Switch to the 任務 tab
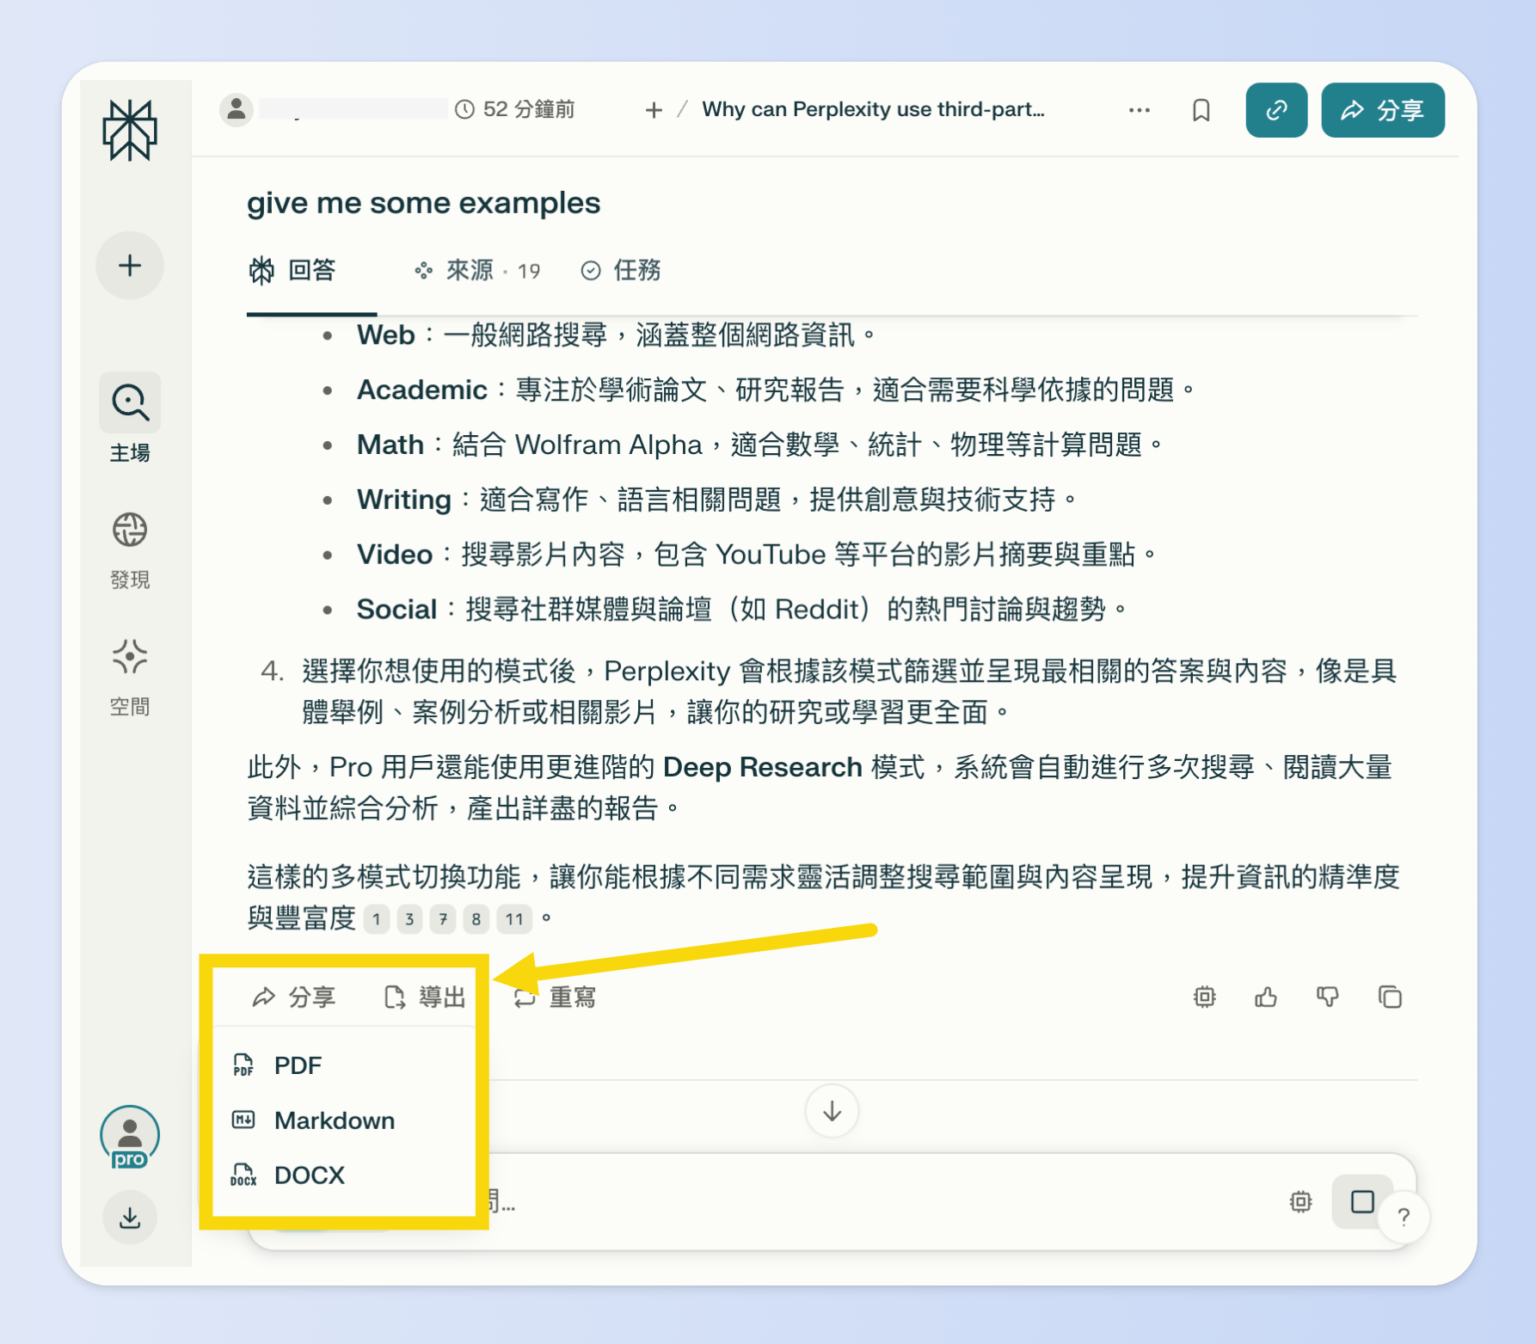 (620, 270)
